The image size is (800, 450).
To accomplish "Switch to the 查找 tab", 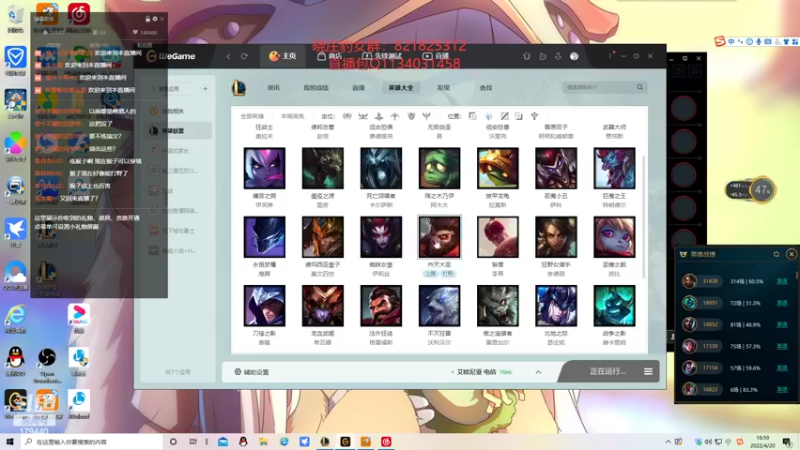I will pyautogui.click(x=486, y=88).
